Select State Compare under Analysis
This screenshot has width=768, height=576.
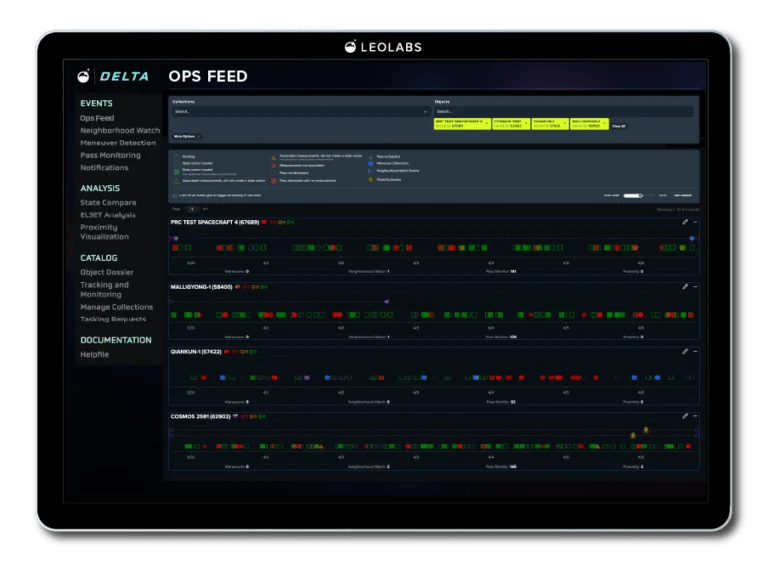108,202
